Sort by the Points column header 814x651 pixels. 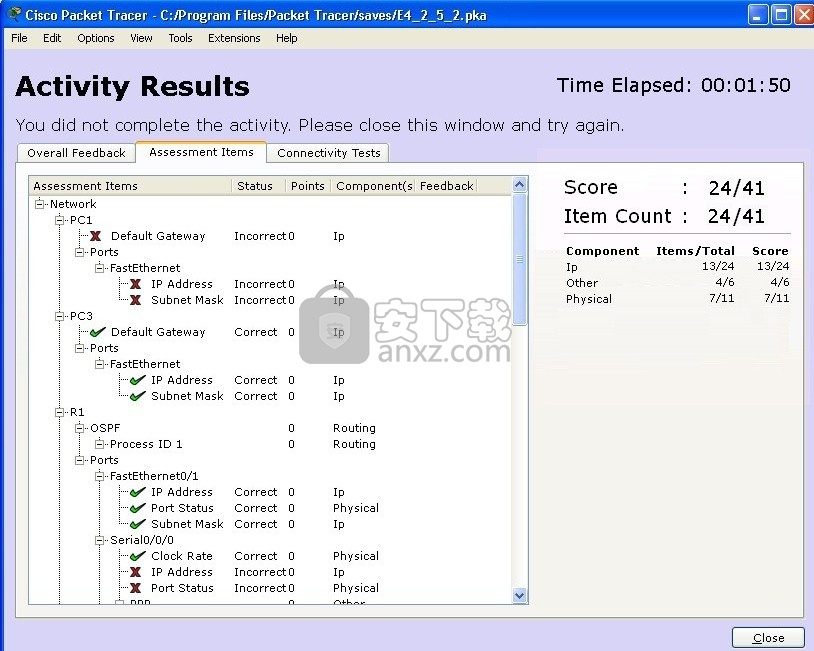point(308,186)
